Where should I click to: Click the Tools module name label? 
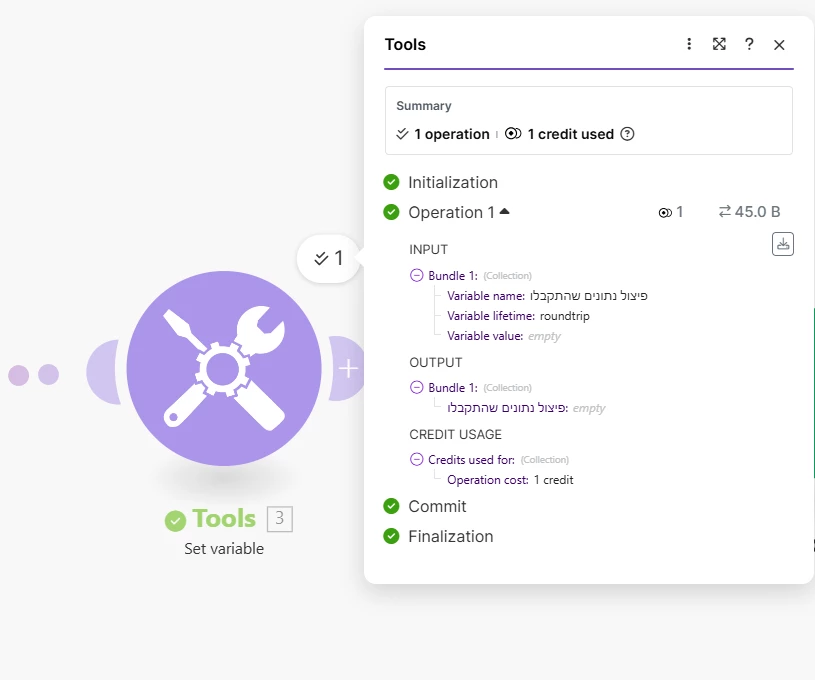(x=224, y=519)
